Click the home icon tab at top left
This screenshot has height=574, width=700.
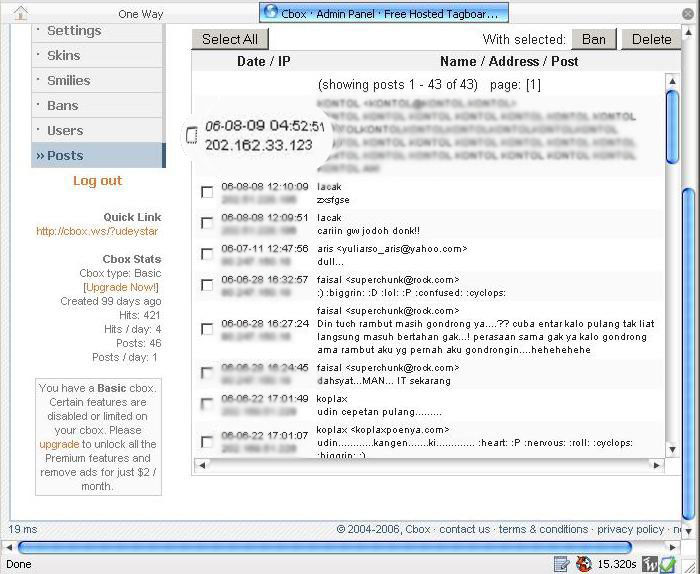tap(21, 13)
